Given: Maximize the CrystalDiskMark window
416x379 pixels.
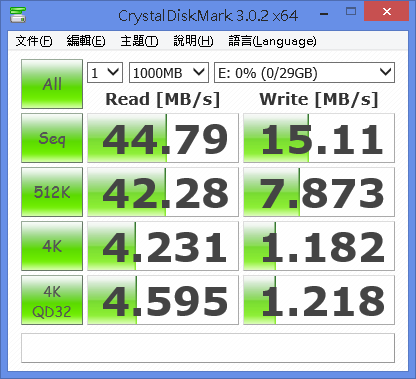Looking at the screenshot, I should pyautogui.click(x=351, y=12).
